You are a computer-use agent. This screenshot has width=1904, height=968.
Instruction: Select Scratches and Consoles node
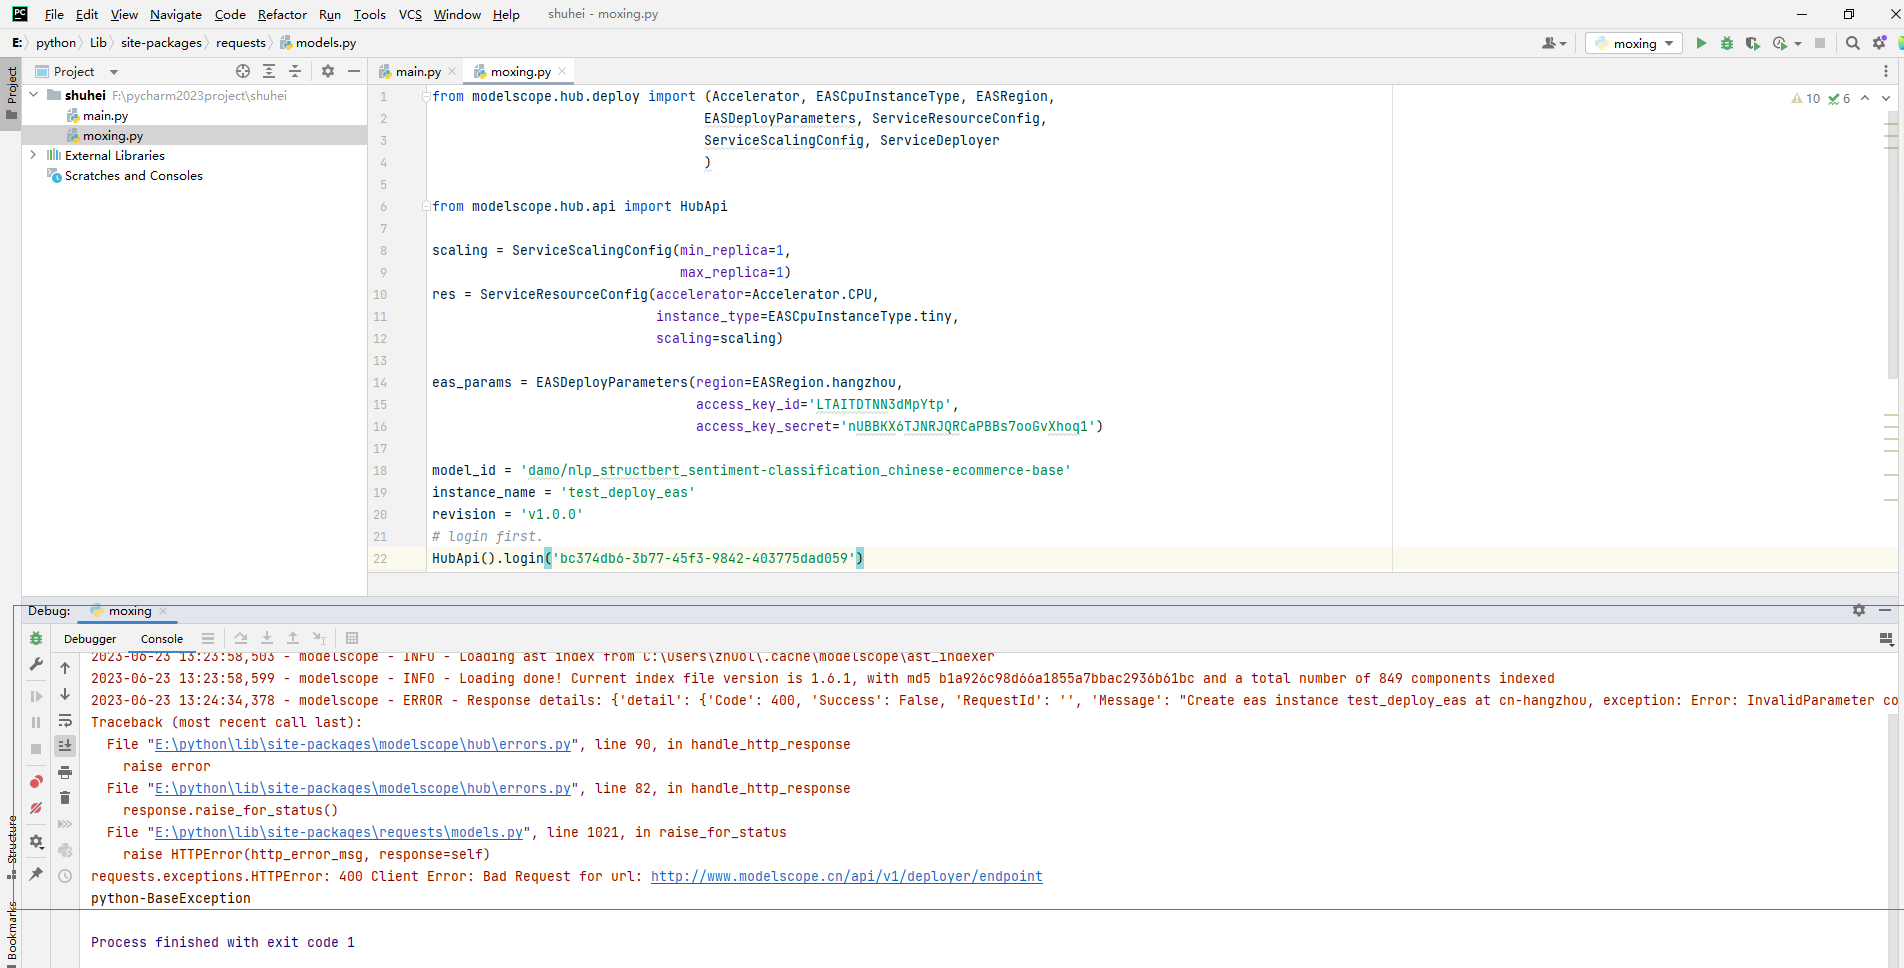[133, 175]
